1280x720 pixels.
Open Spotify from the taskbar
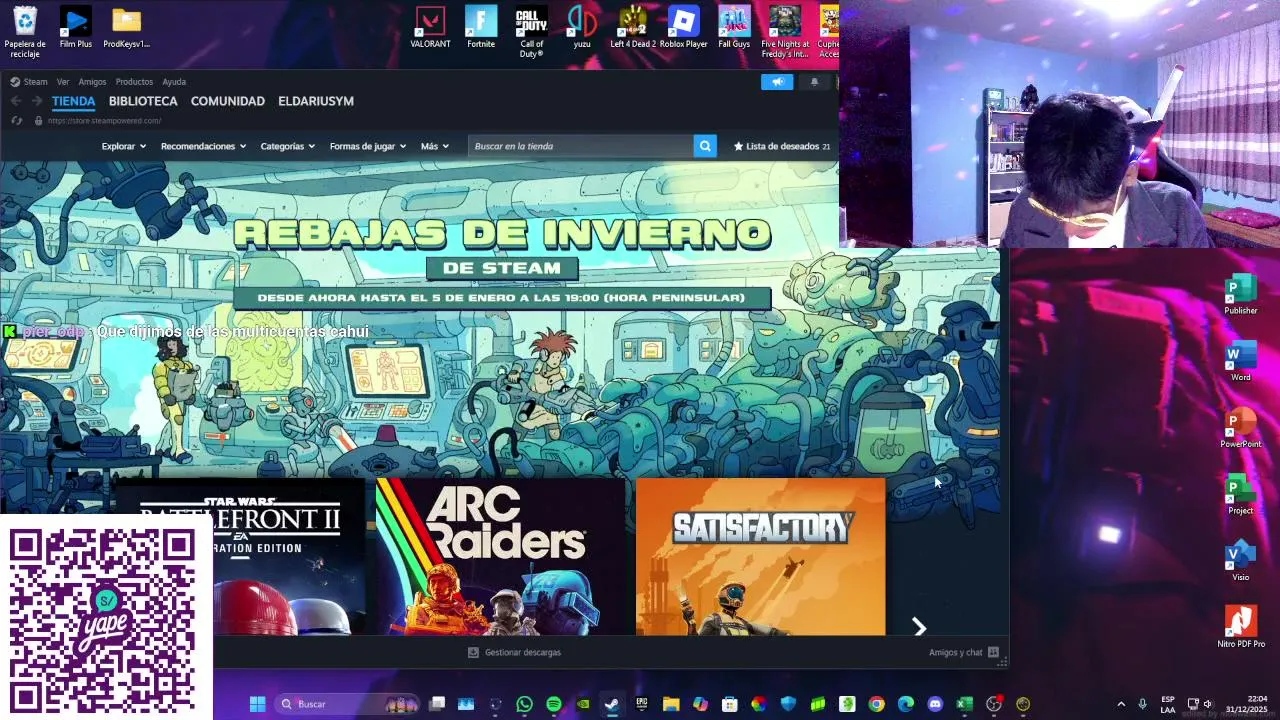[554, 704]
